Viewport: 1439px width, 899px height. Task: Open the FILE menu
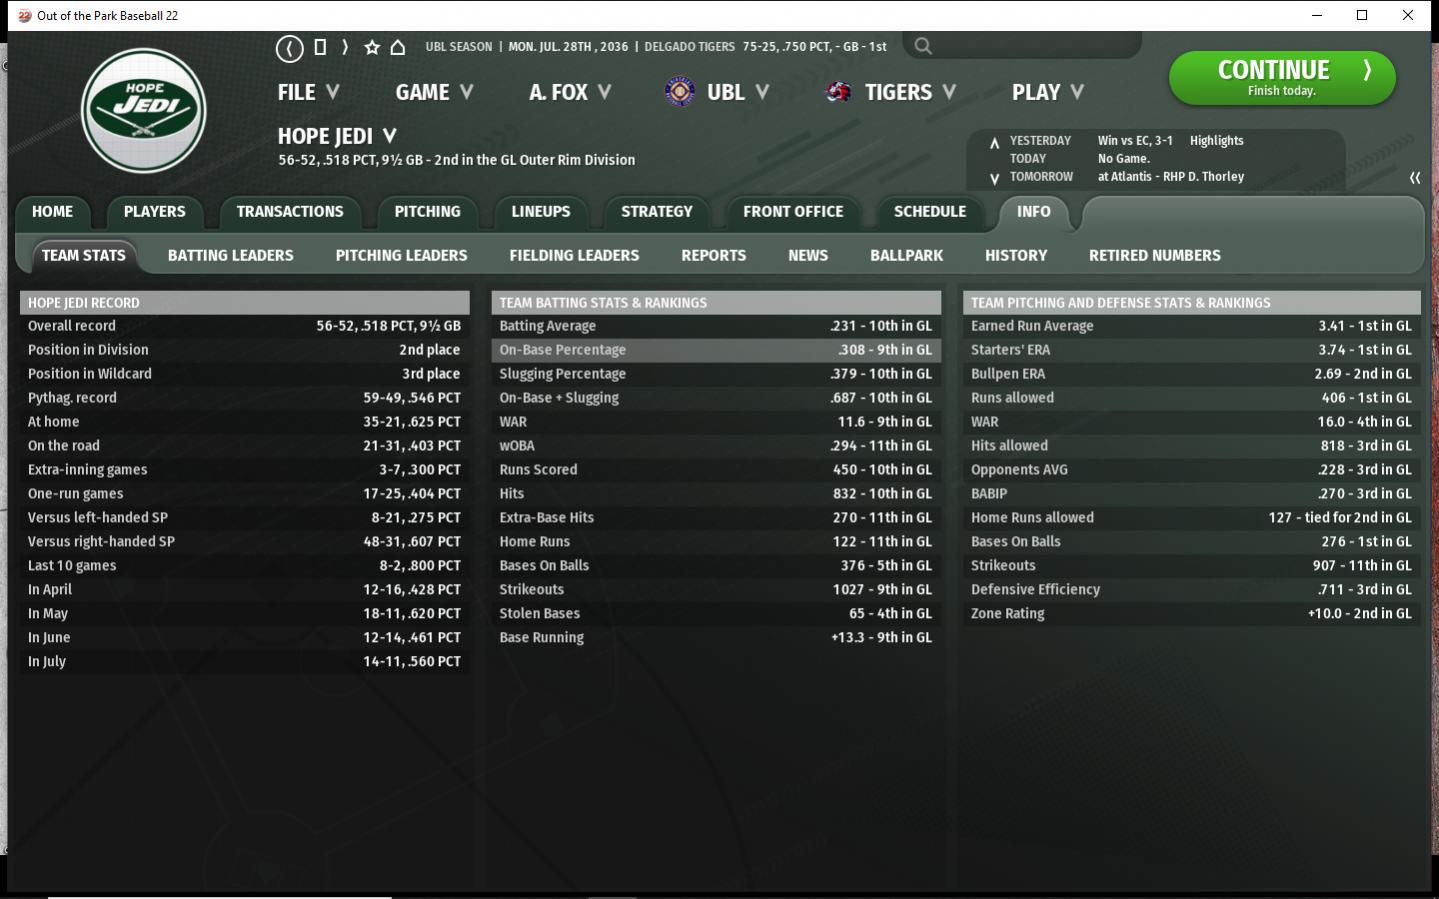click(x=308, y=92)
